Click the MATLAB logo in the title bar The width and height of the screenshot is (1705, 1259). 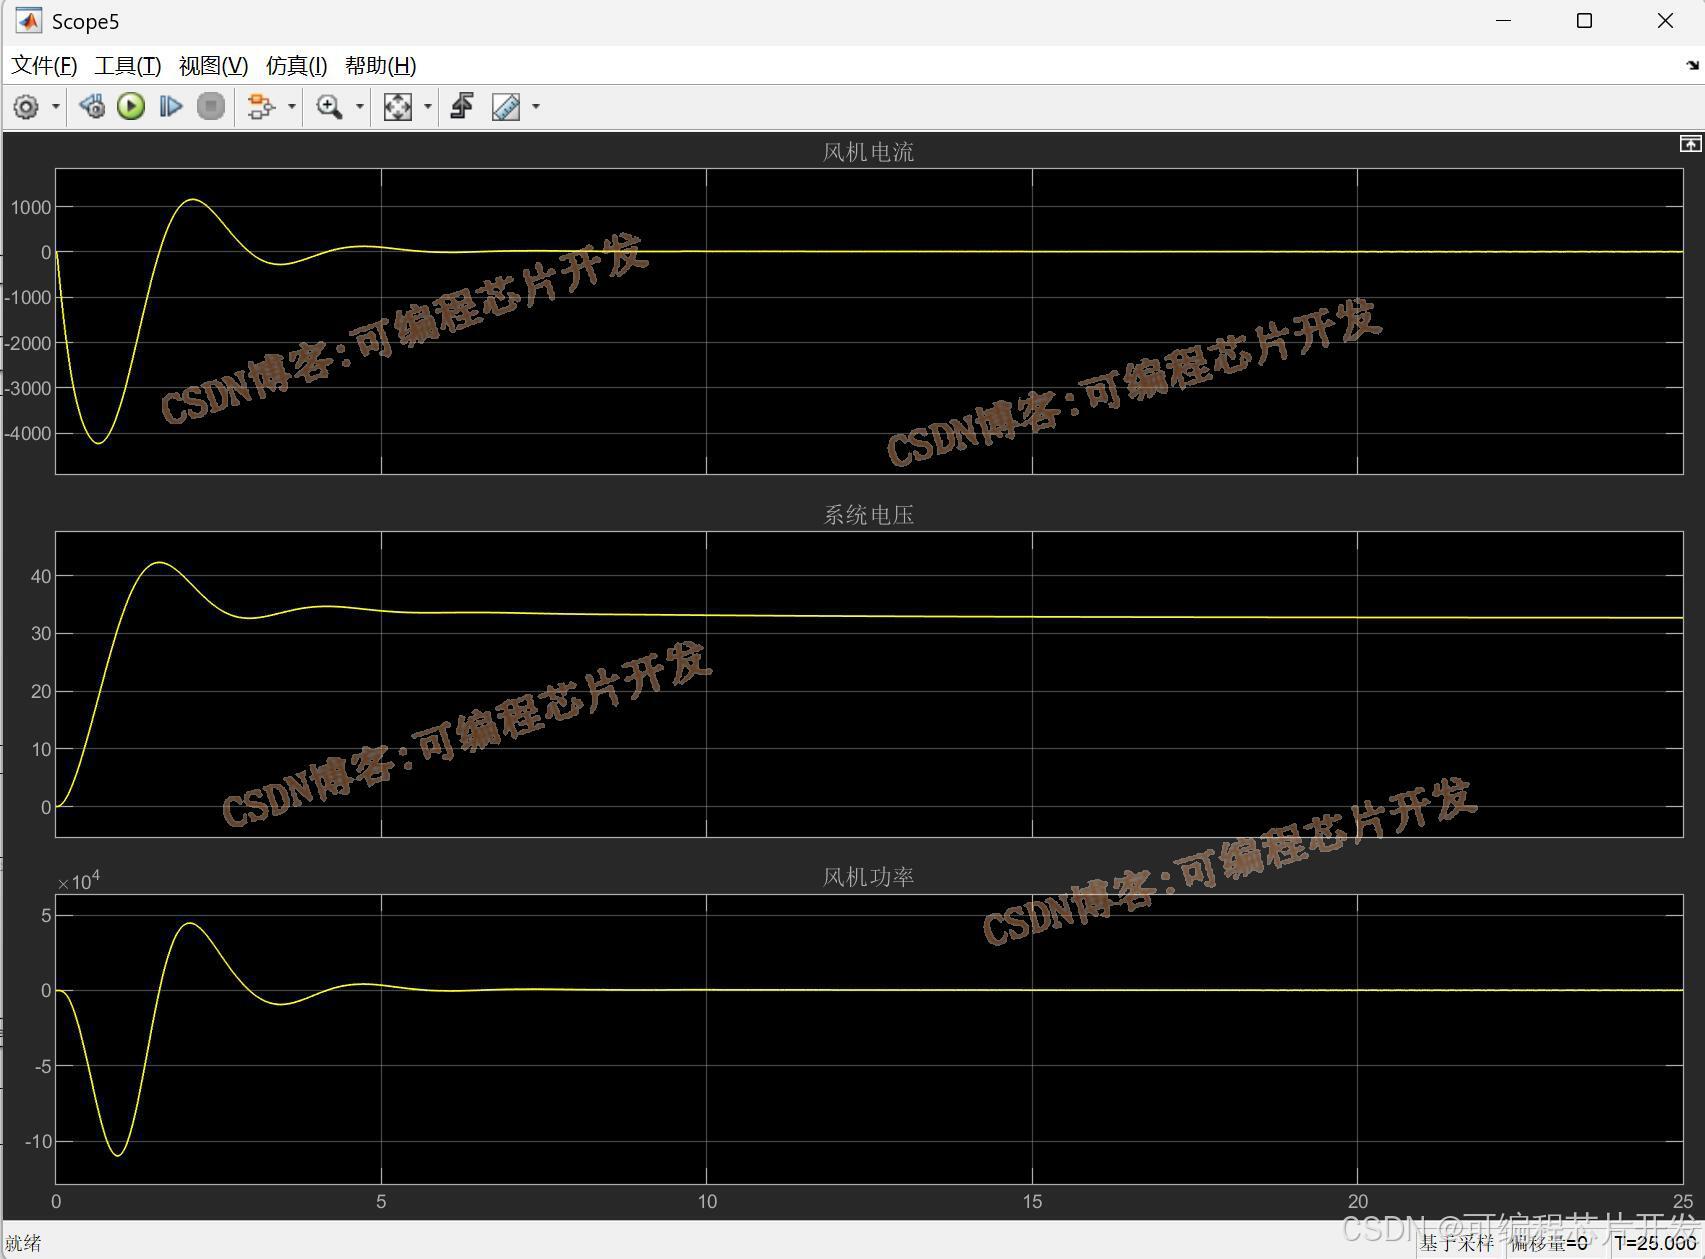click(29, 21)
